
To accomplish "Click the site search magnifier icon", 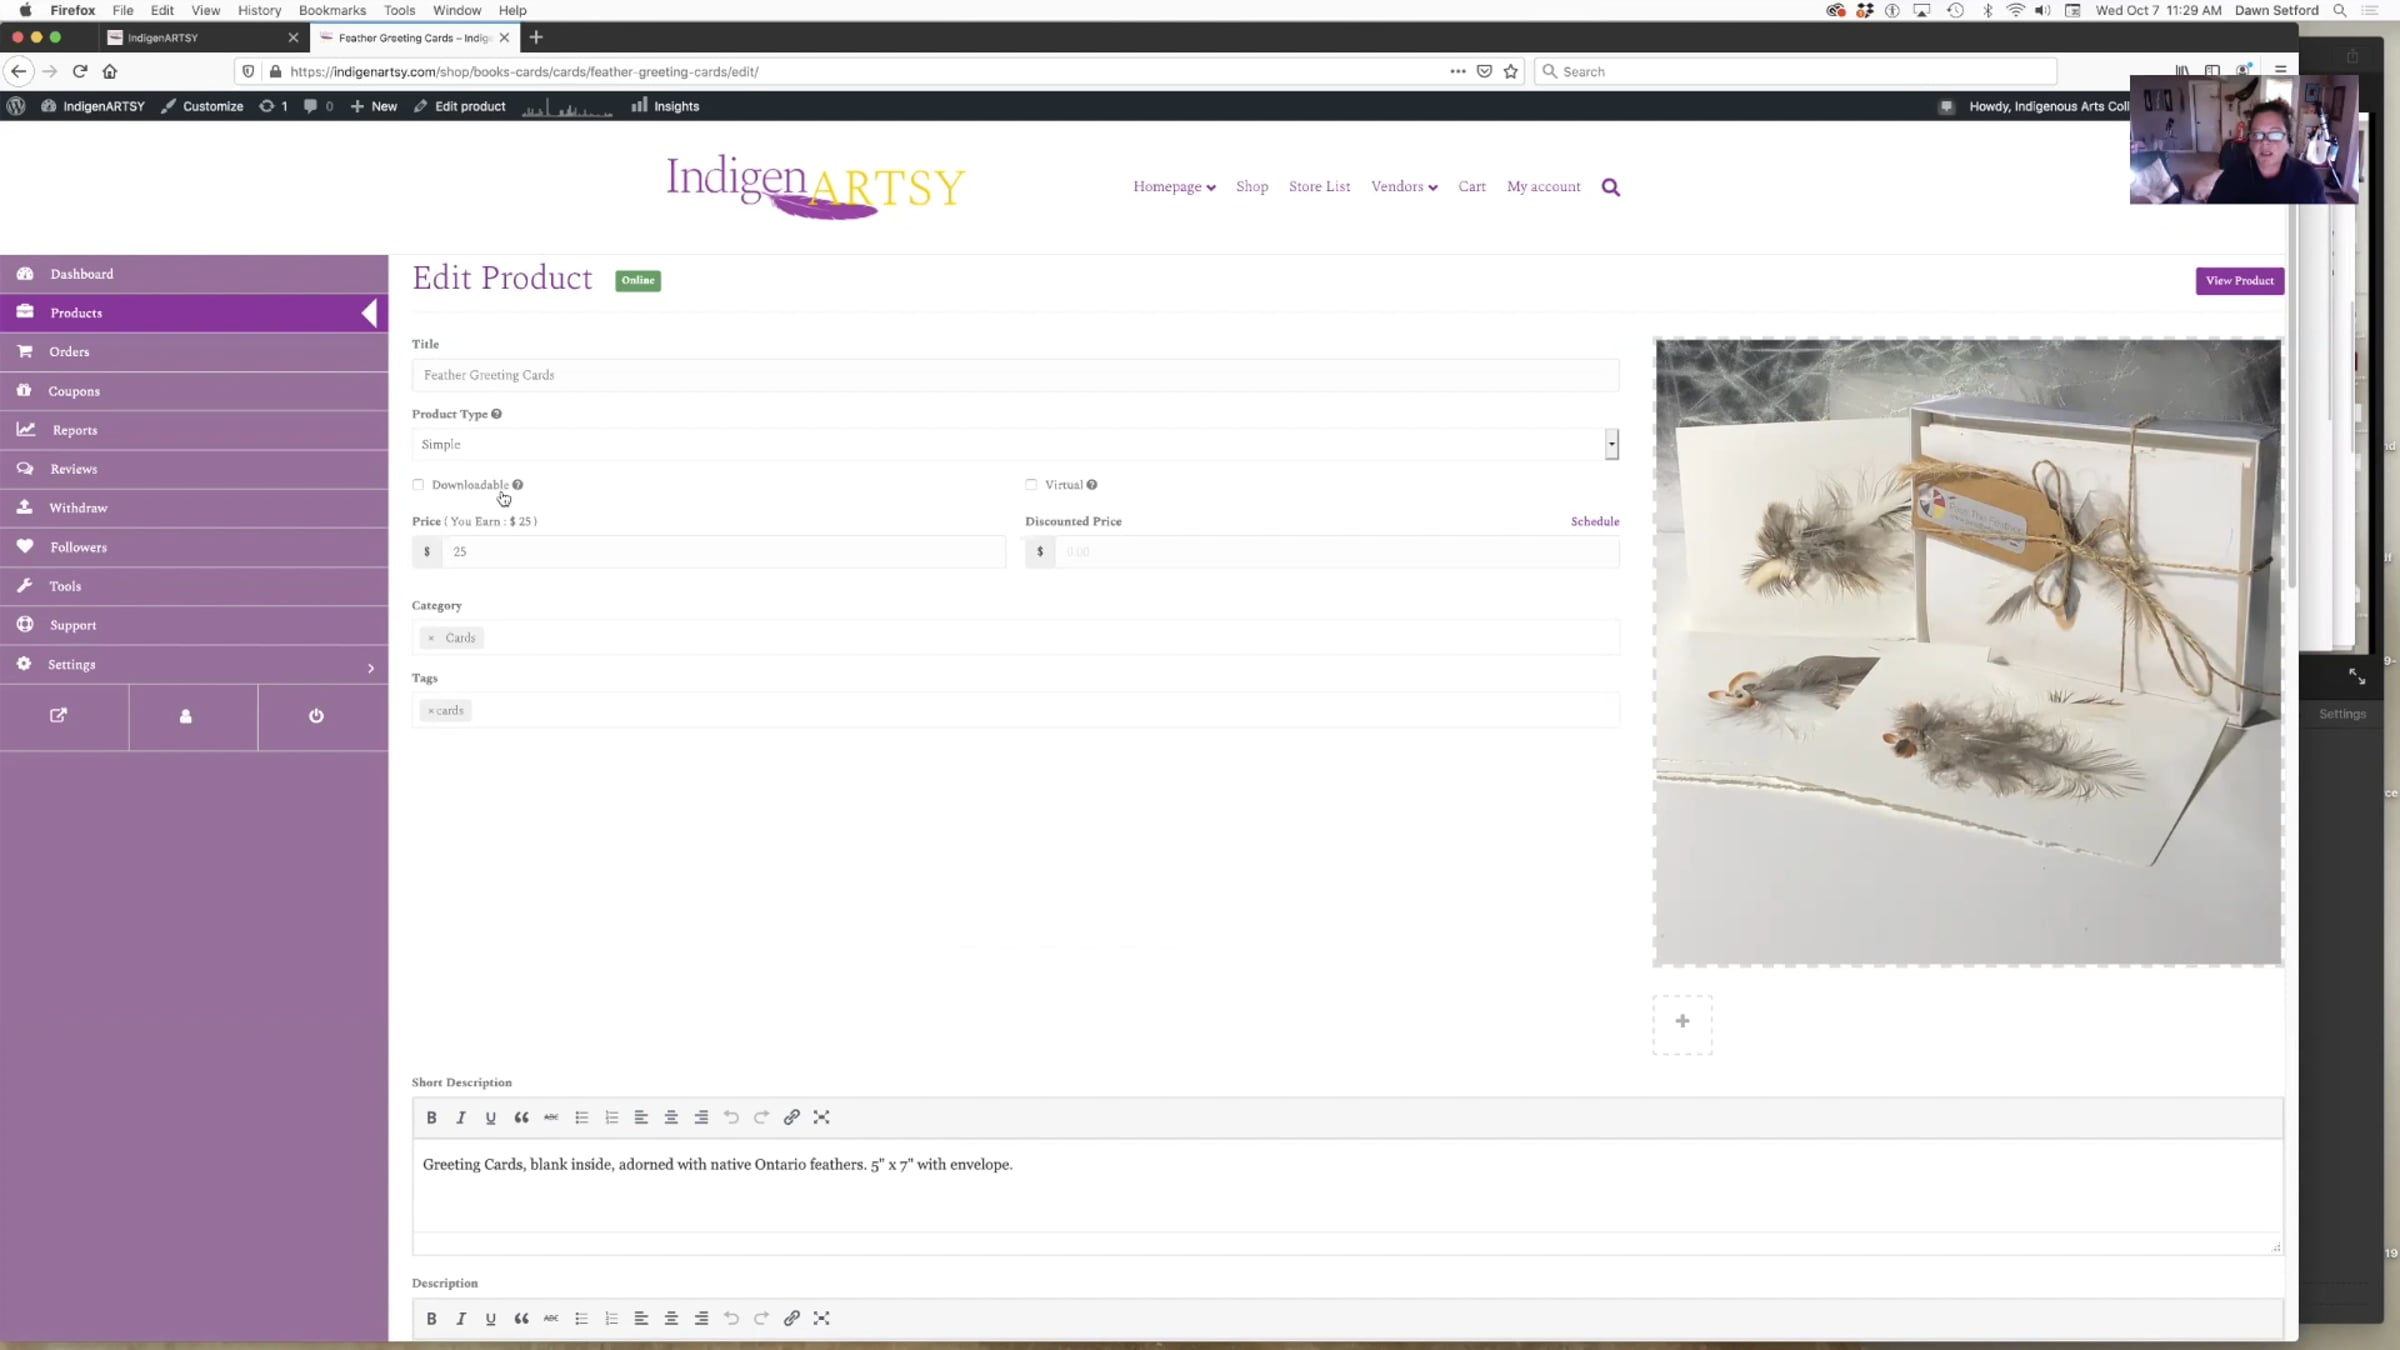I will tap(1610, 187).
